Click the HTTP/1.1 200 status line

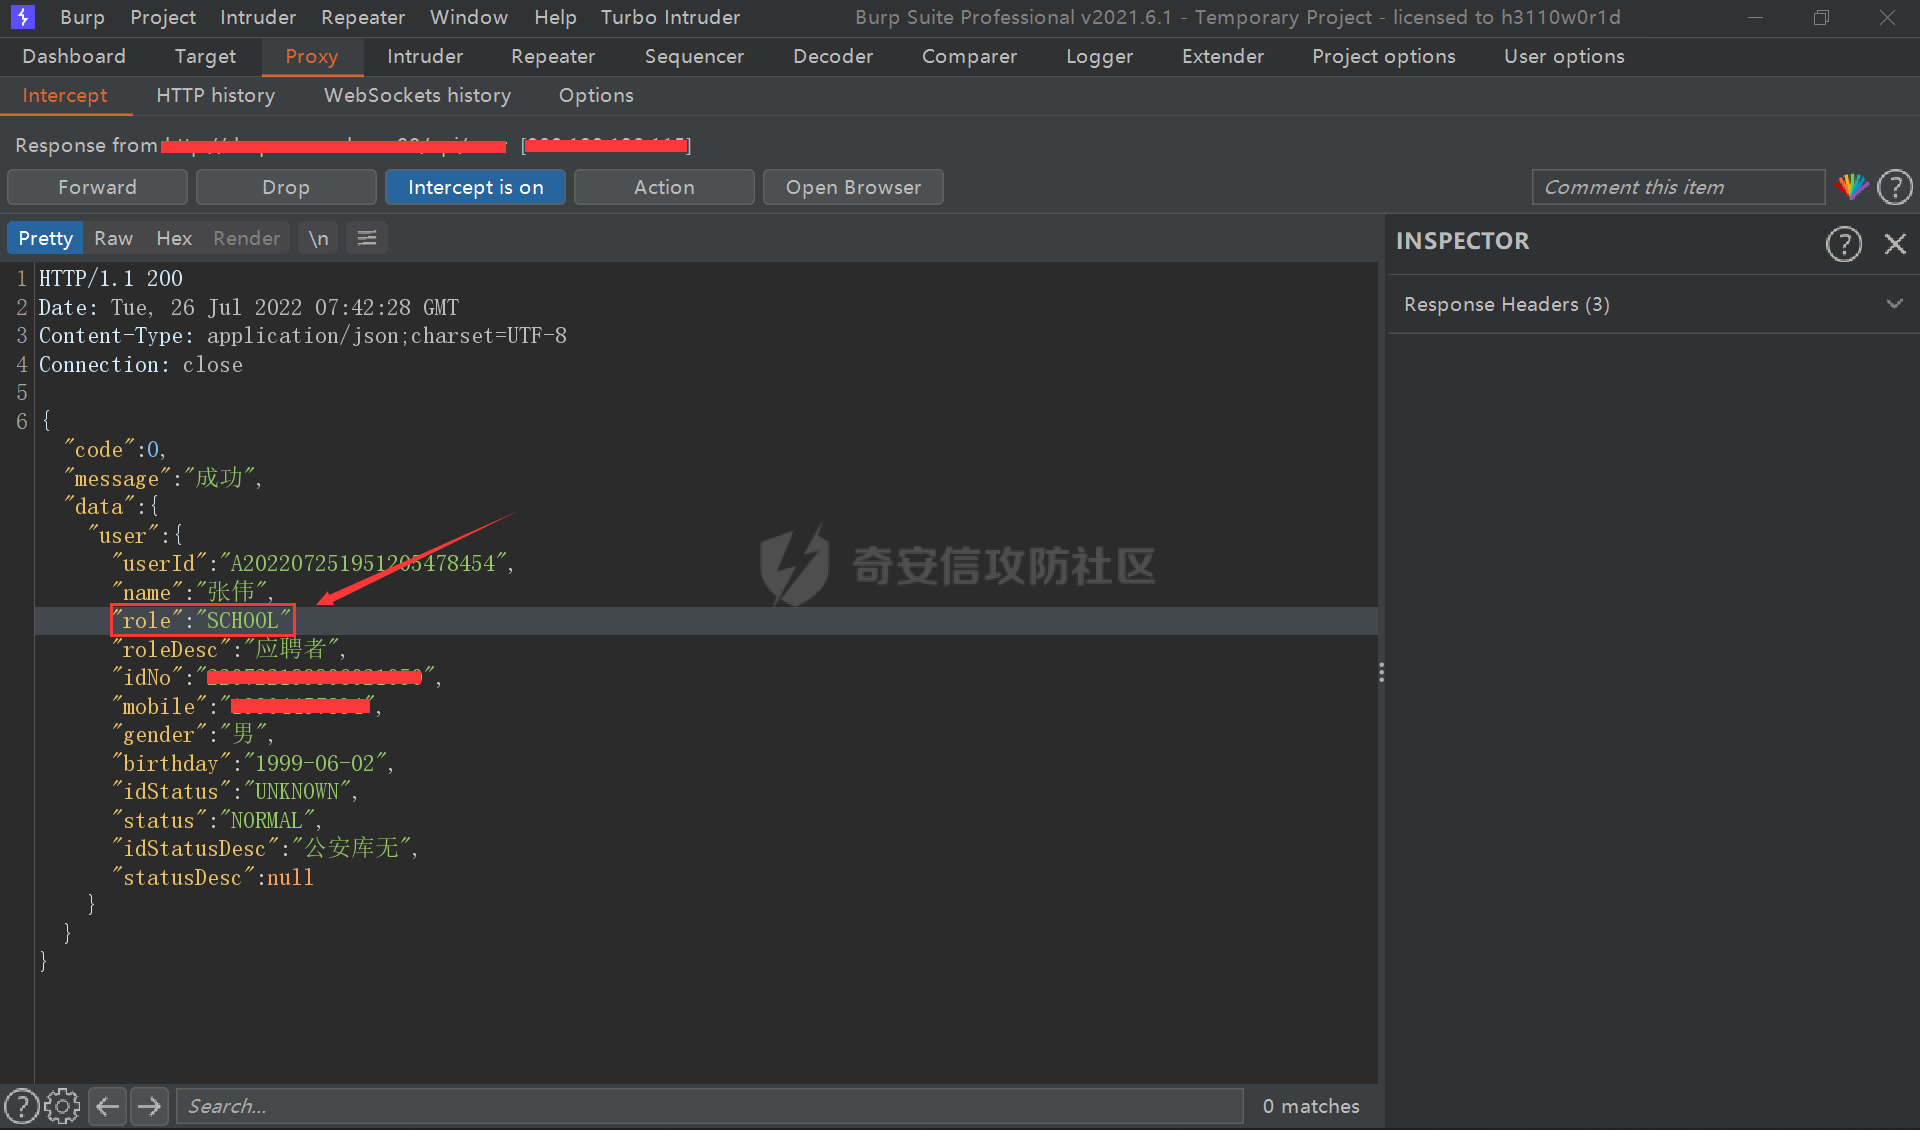point(111,278)
